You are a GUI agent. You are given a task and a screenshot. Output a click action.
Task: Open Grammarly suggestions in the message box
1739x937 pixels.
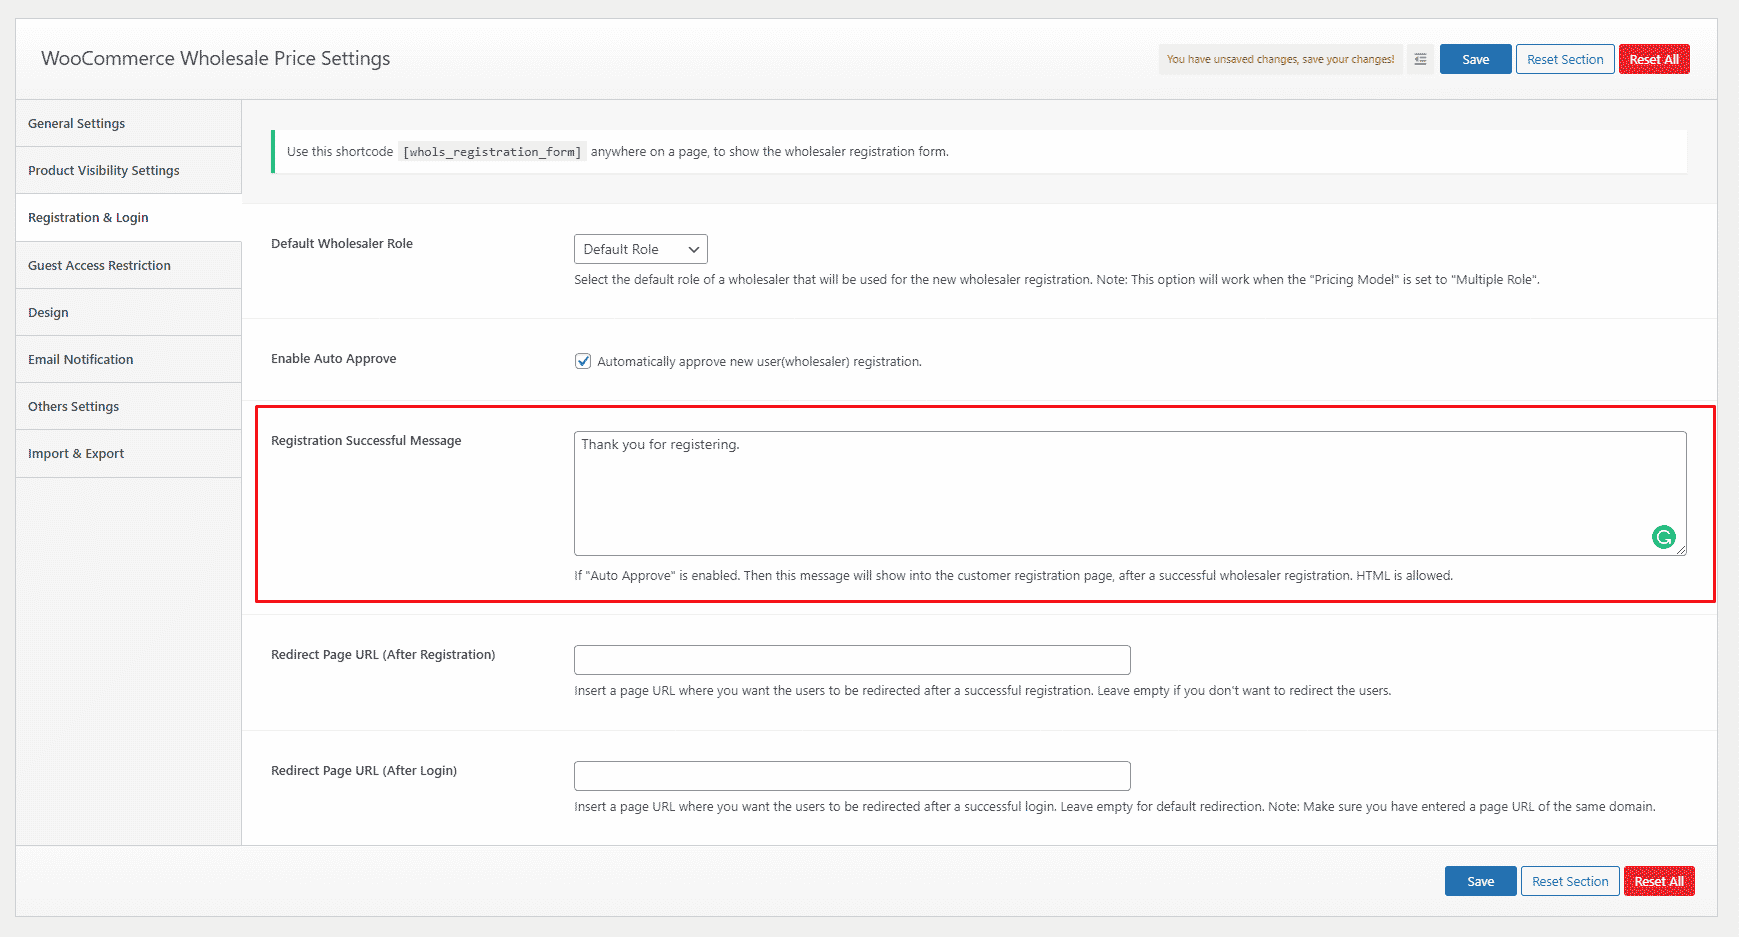pyautogui.click(x=1663, y=537)
